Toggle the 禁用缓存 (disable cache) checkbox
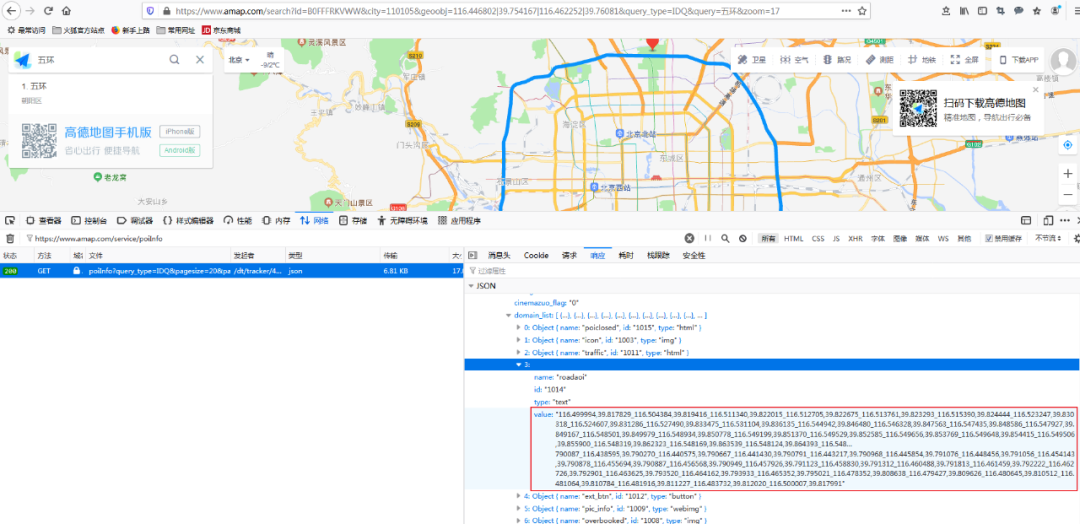The image size is (1080, 524). 988,239
